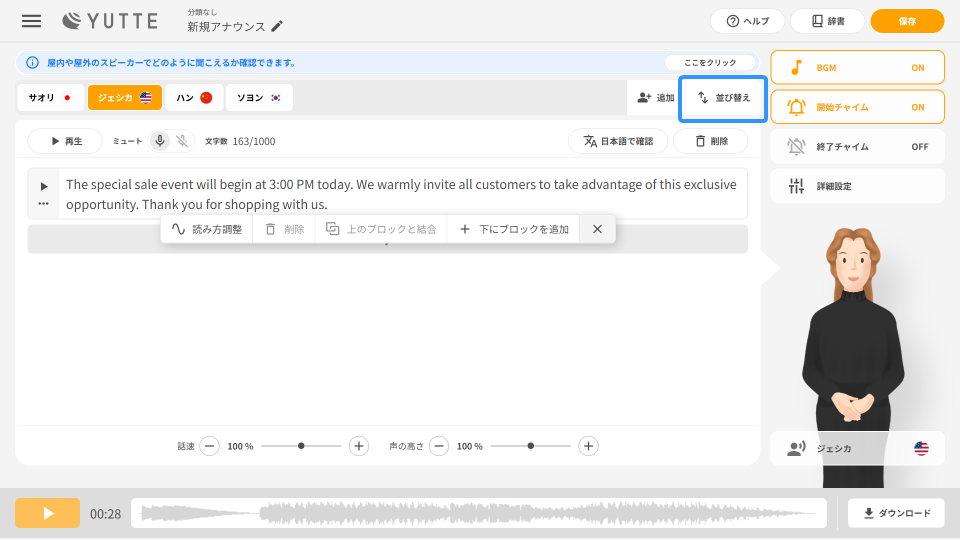Close the block context toolbar
The image size is (960, 540).
point(597,229)
